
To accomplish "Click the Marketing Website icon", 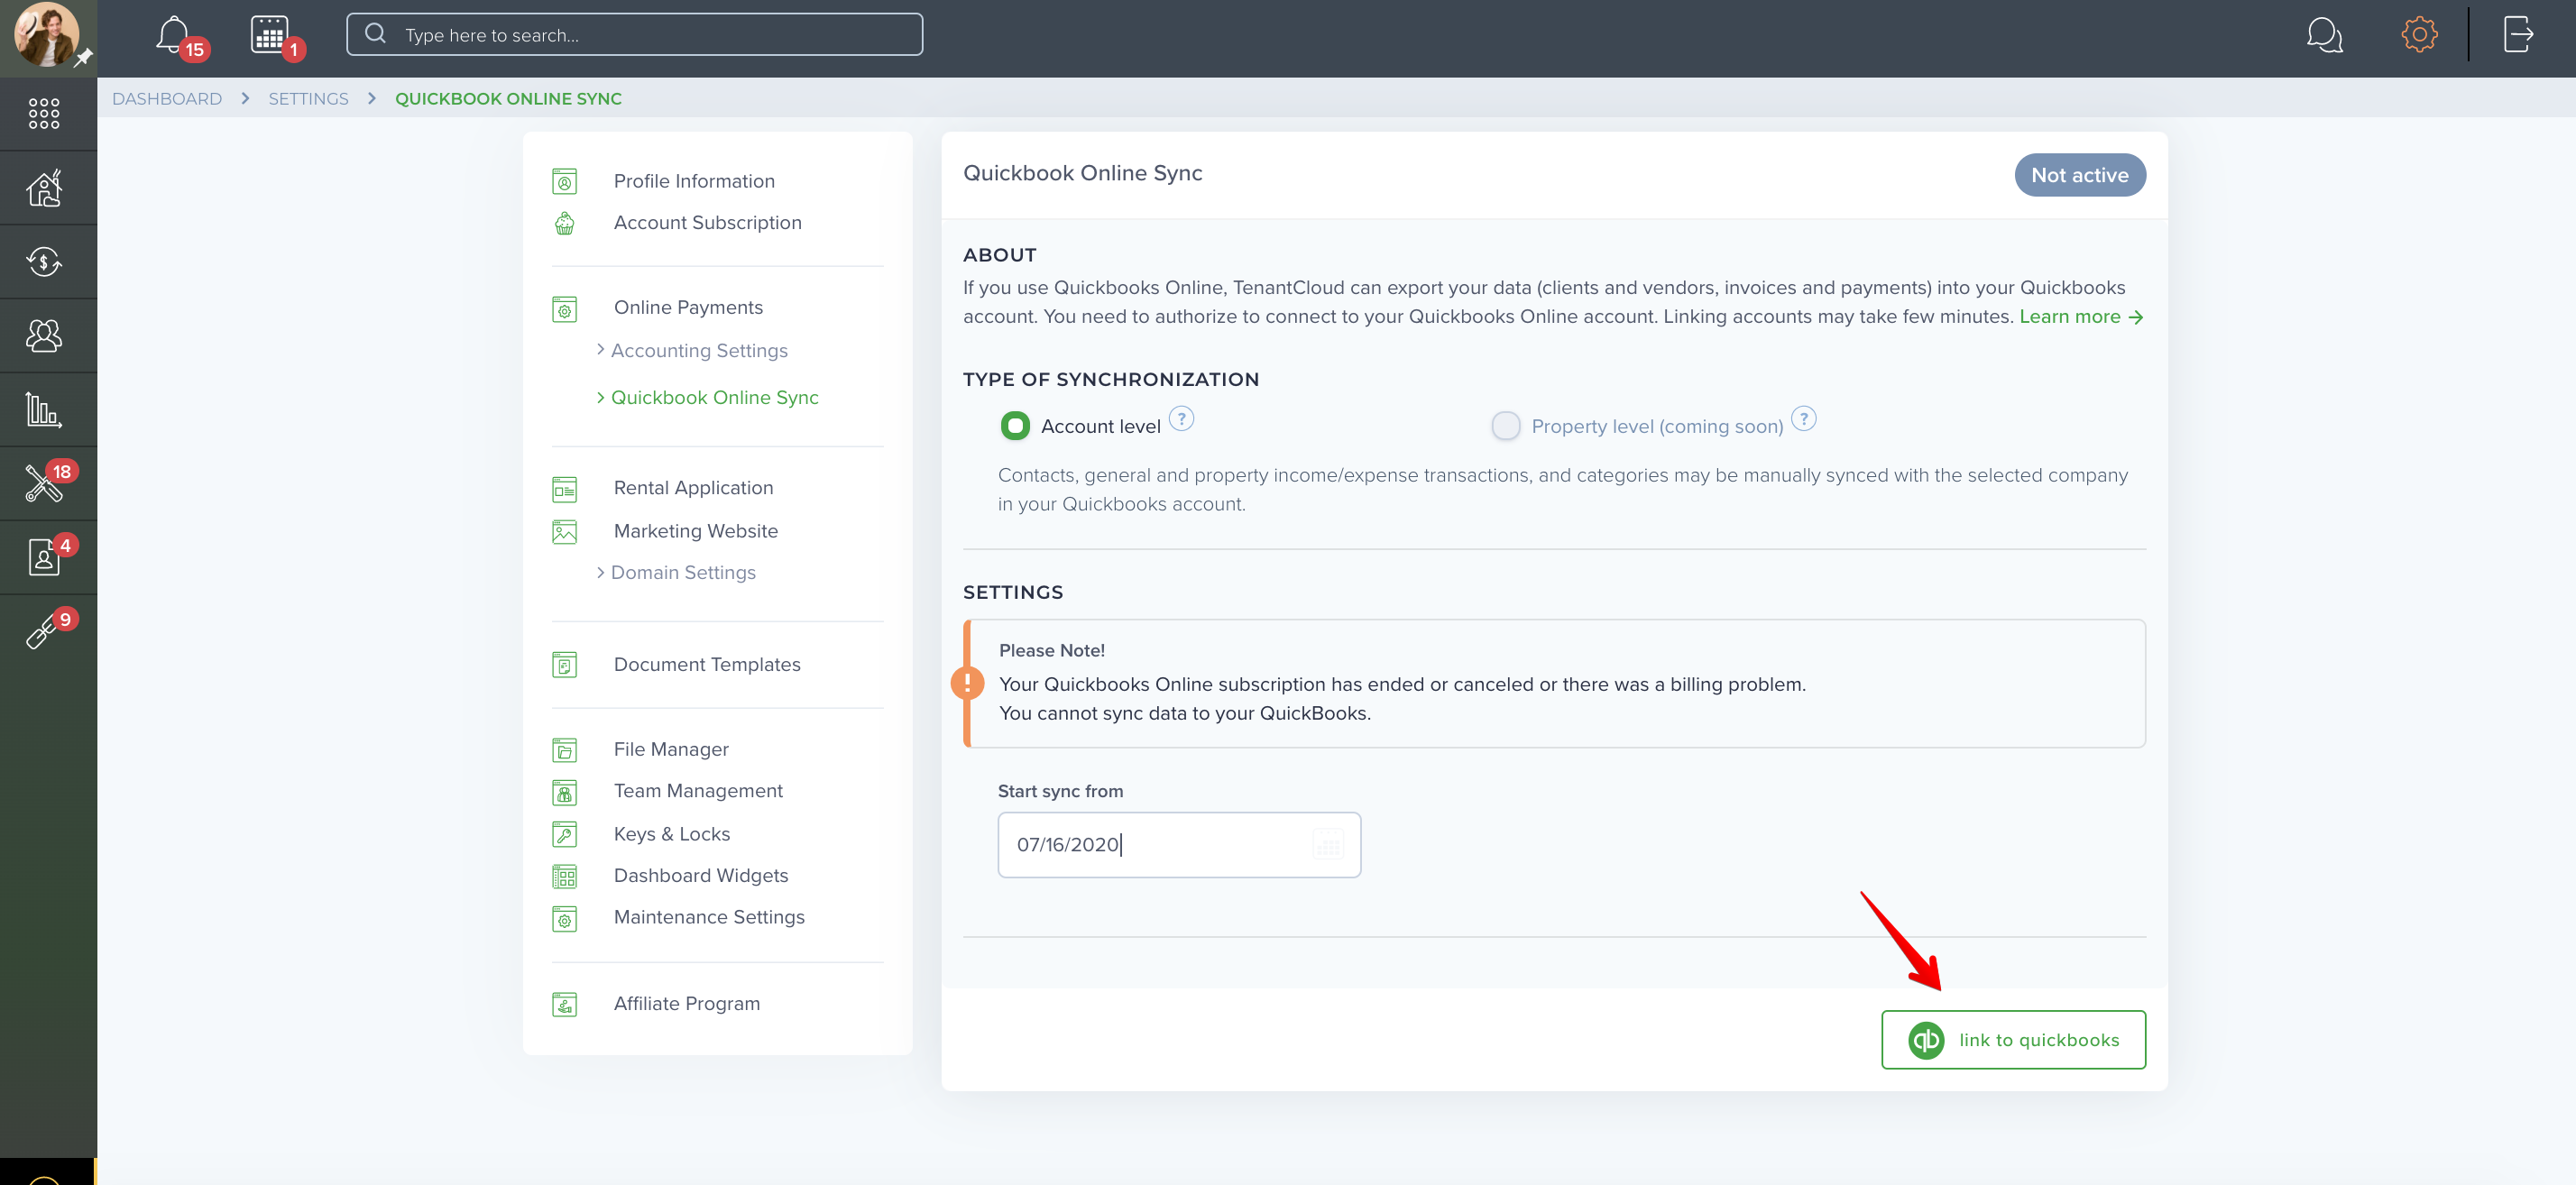I will coord(564,531).
